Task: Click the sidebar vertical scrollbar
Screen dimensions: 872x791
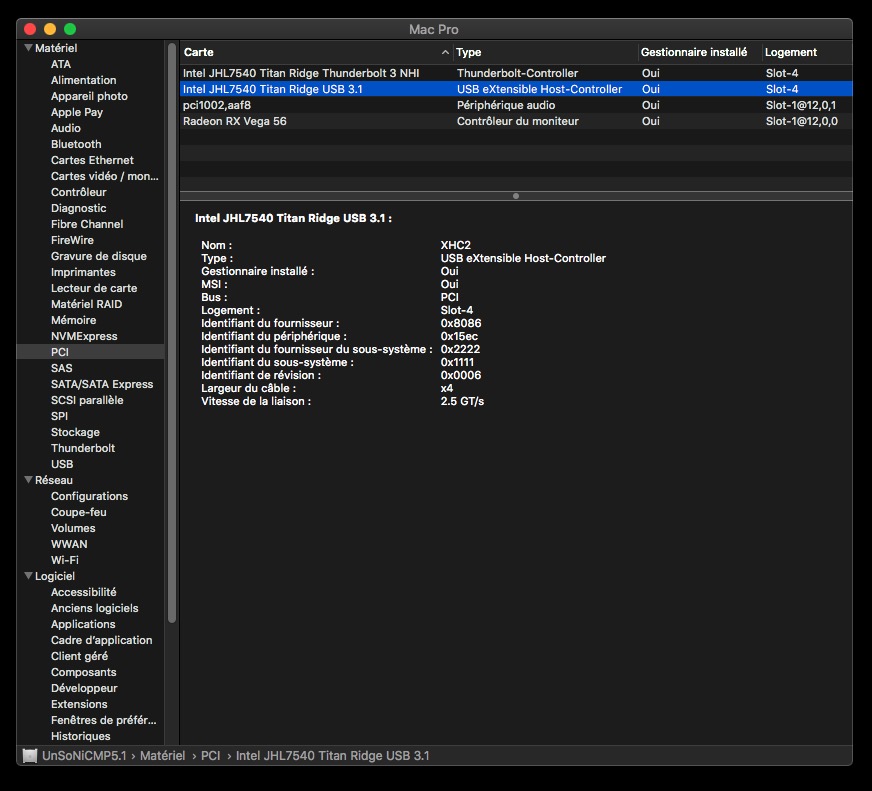Action: click(172, 333)
